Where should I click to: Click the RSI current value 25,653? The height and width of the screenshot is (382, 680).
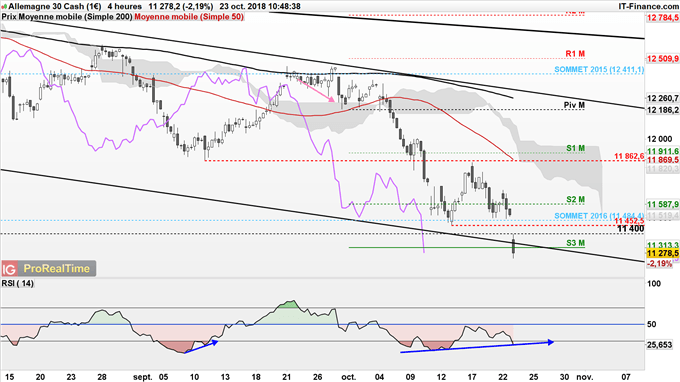660,345
